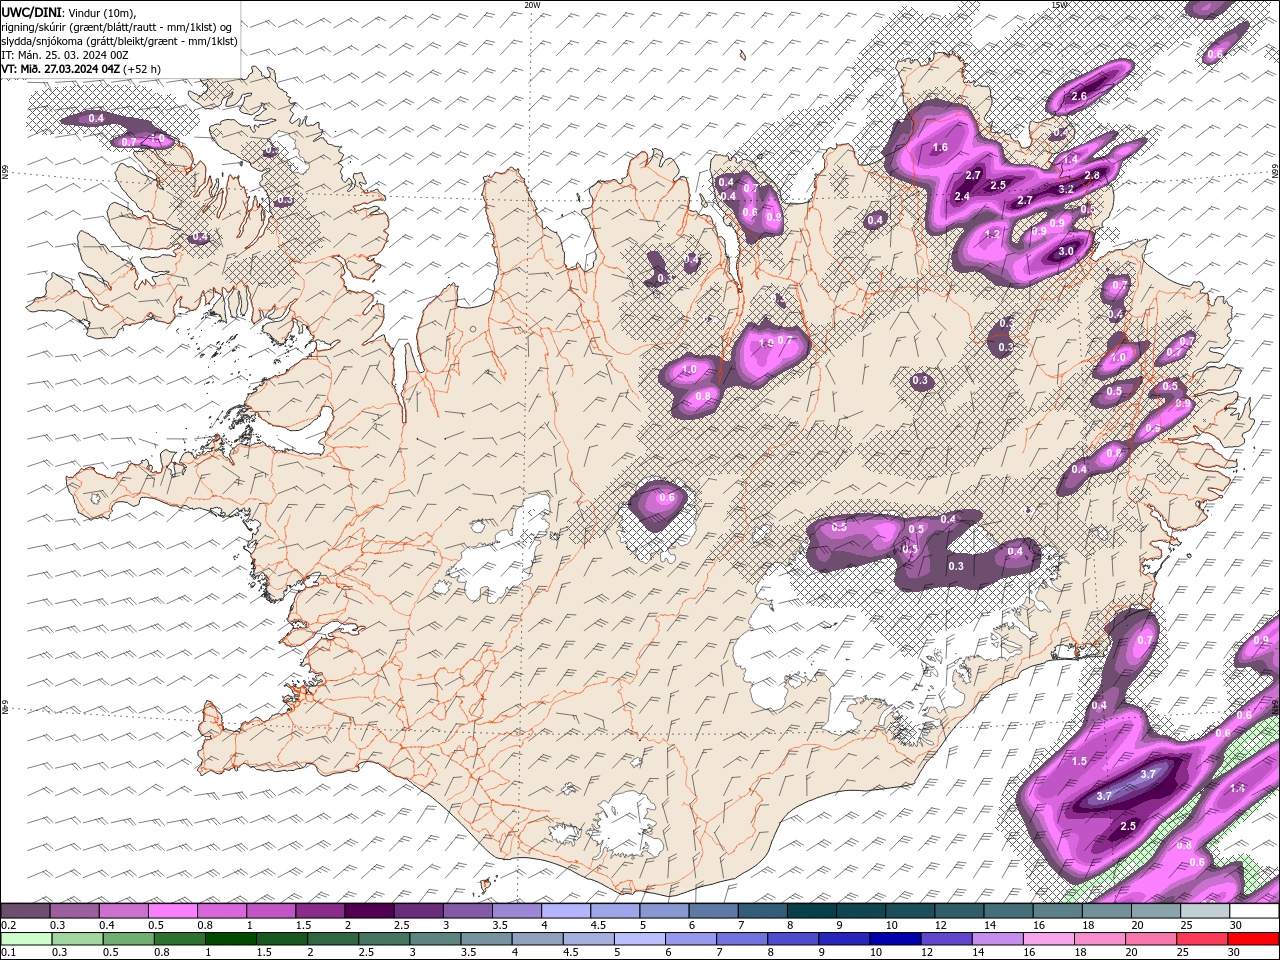Click the 2.8 precipitation value on map
The width and height of the screenshot is (1280, 960).
pyautogui.click(x=1092, y=176)
